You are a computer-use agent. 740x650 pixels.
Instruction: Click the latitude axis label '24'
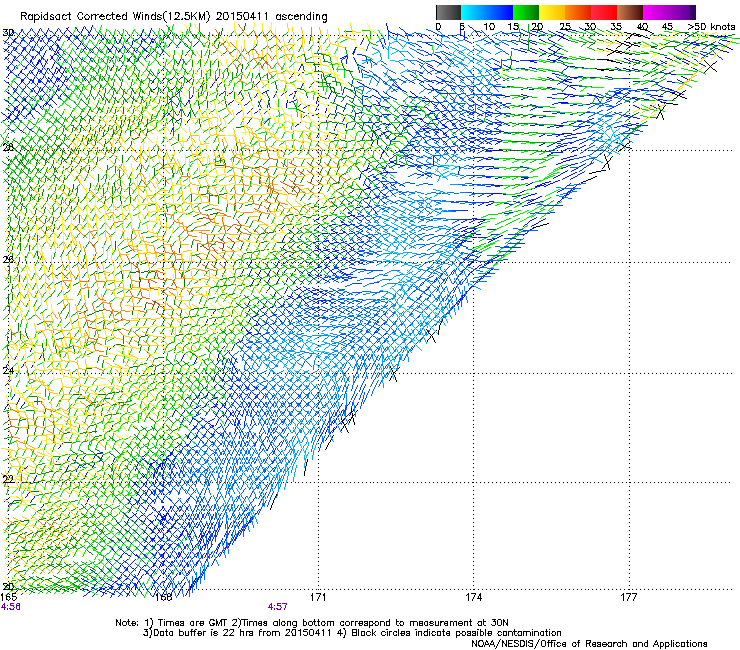pyautogui.click(x=8, y=371)
